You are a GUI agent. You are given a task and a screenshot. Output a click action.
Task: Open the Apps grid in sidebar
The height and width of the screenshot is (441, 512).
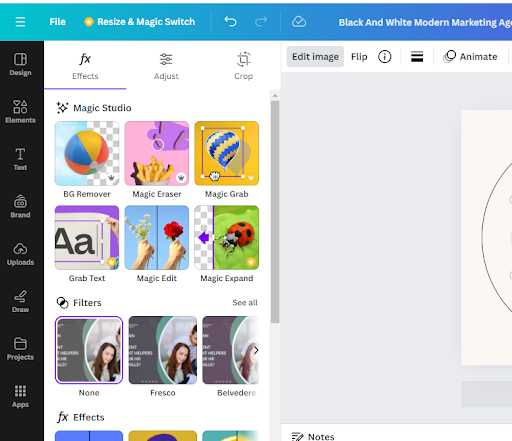(x=20, y=396)
